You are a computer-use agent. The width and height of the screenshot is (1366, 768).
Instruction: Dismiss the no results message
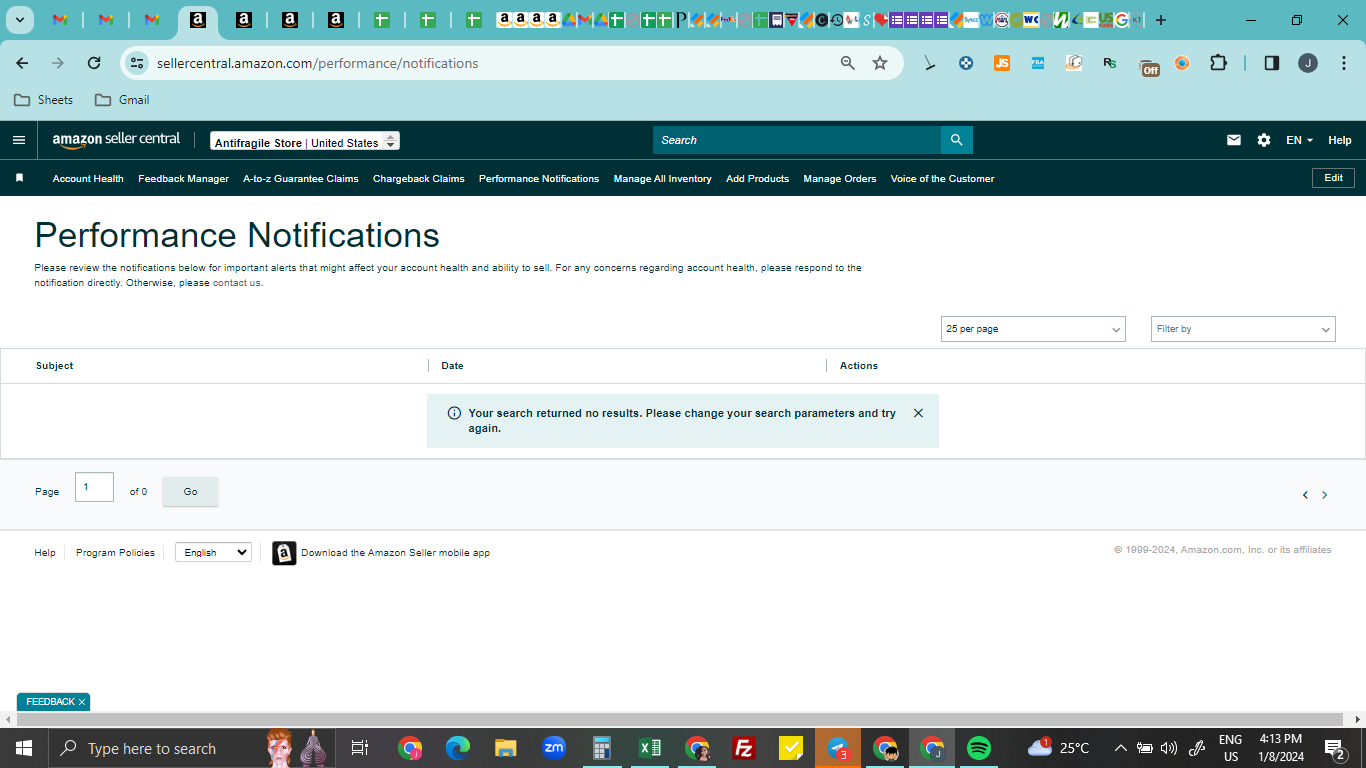coord(918,413)
